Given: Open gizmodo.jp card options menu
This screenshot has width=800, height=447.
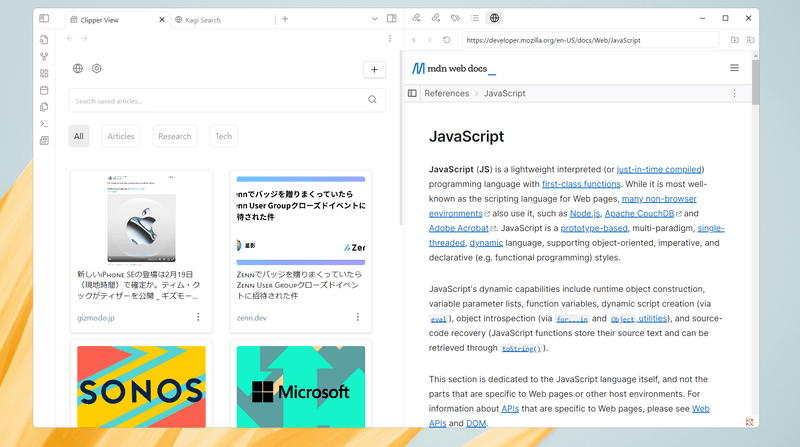Looking at the screenshot, I should (198, 317).
